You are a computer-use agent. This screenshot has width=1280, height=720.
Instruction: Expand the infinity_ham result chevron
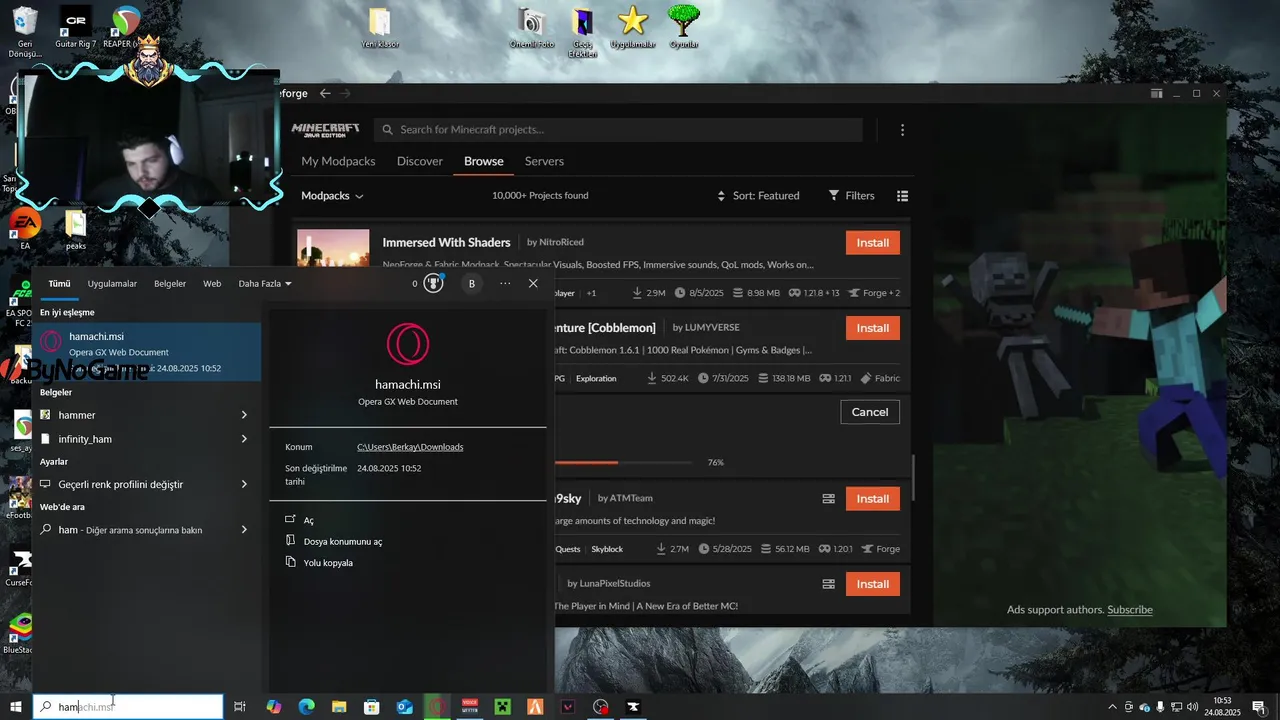point(244,439)
